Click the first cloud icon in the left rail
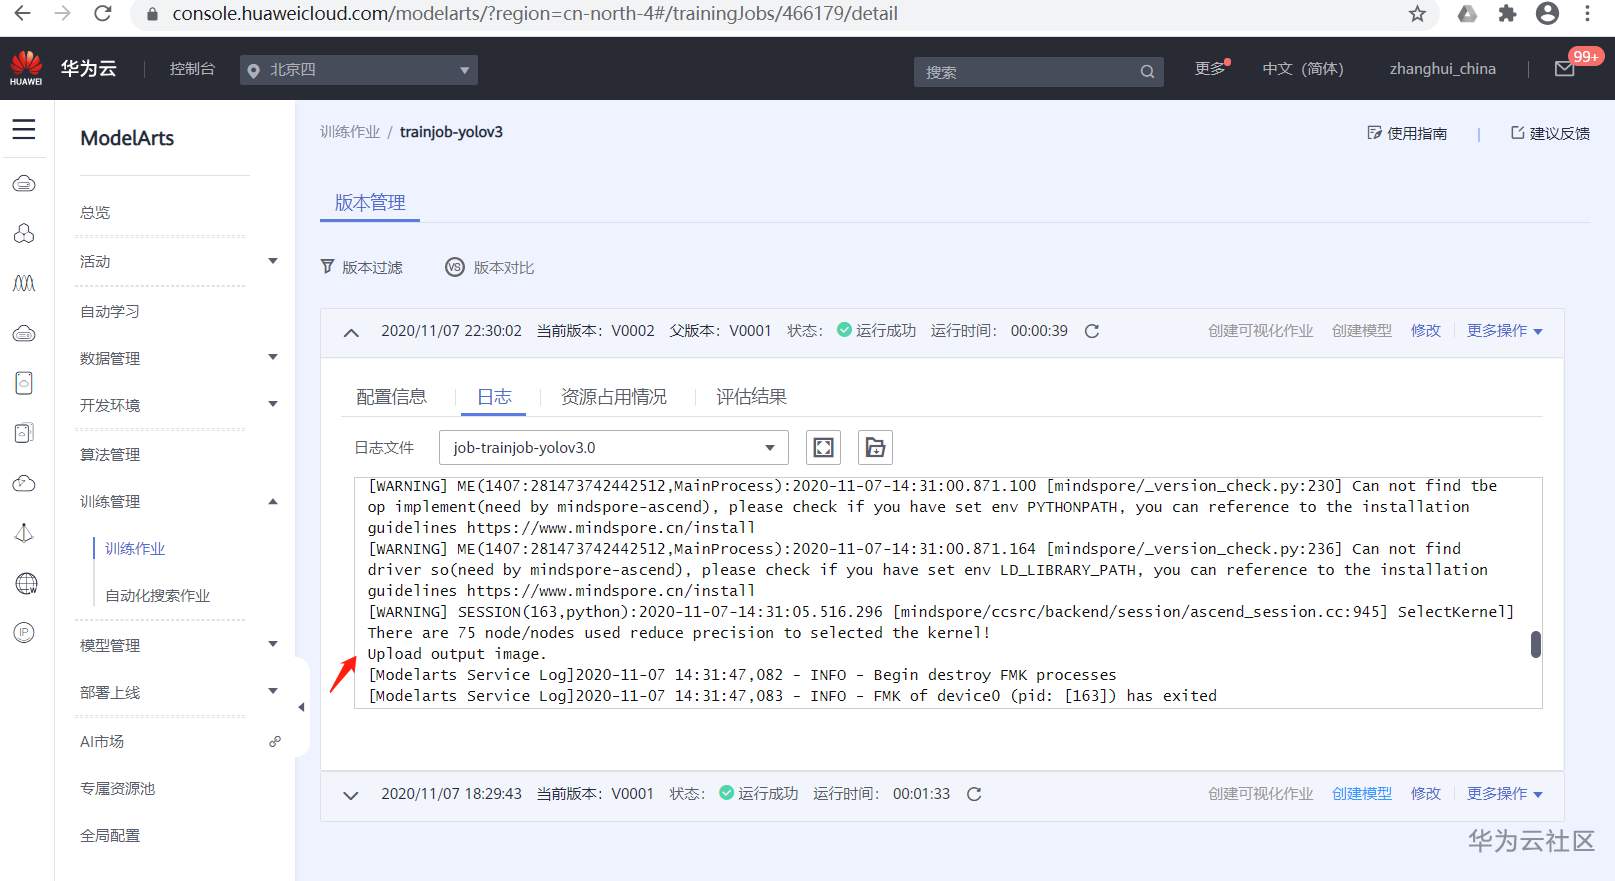 point(24,184)
